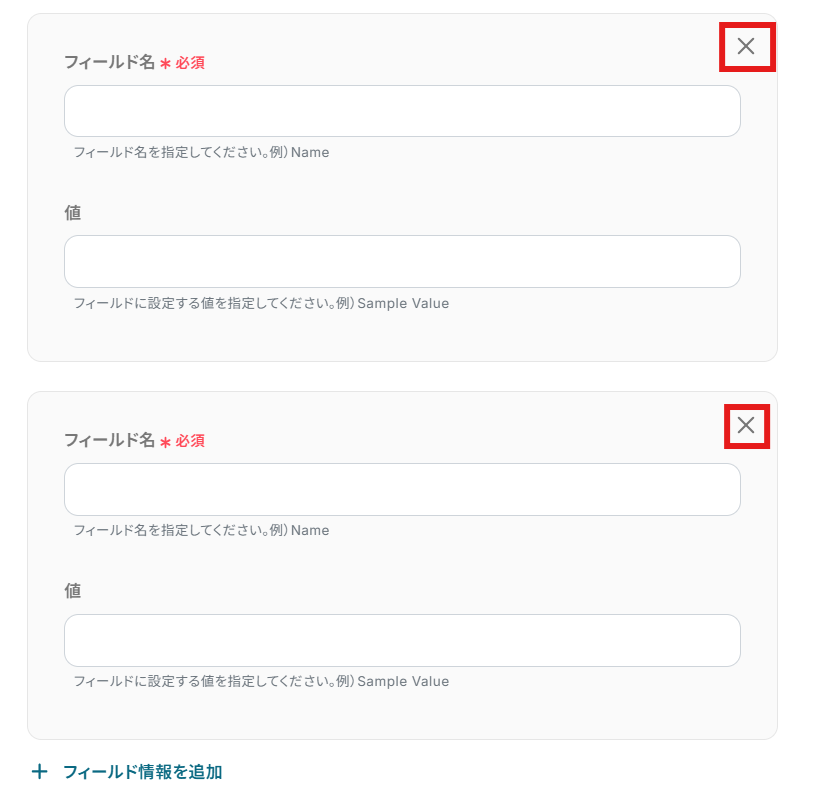
Task: Click the second card's フィールド名 label
Action: pyautogui.click(x=109, y=440)
